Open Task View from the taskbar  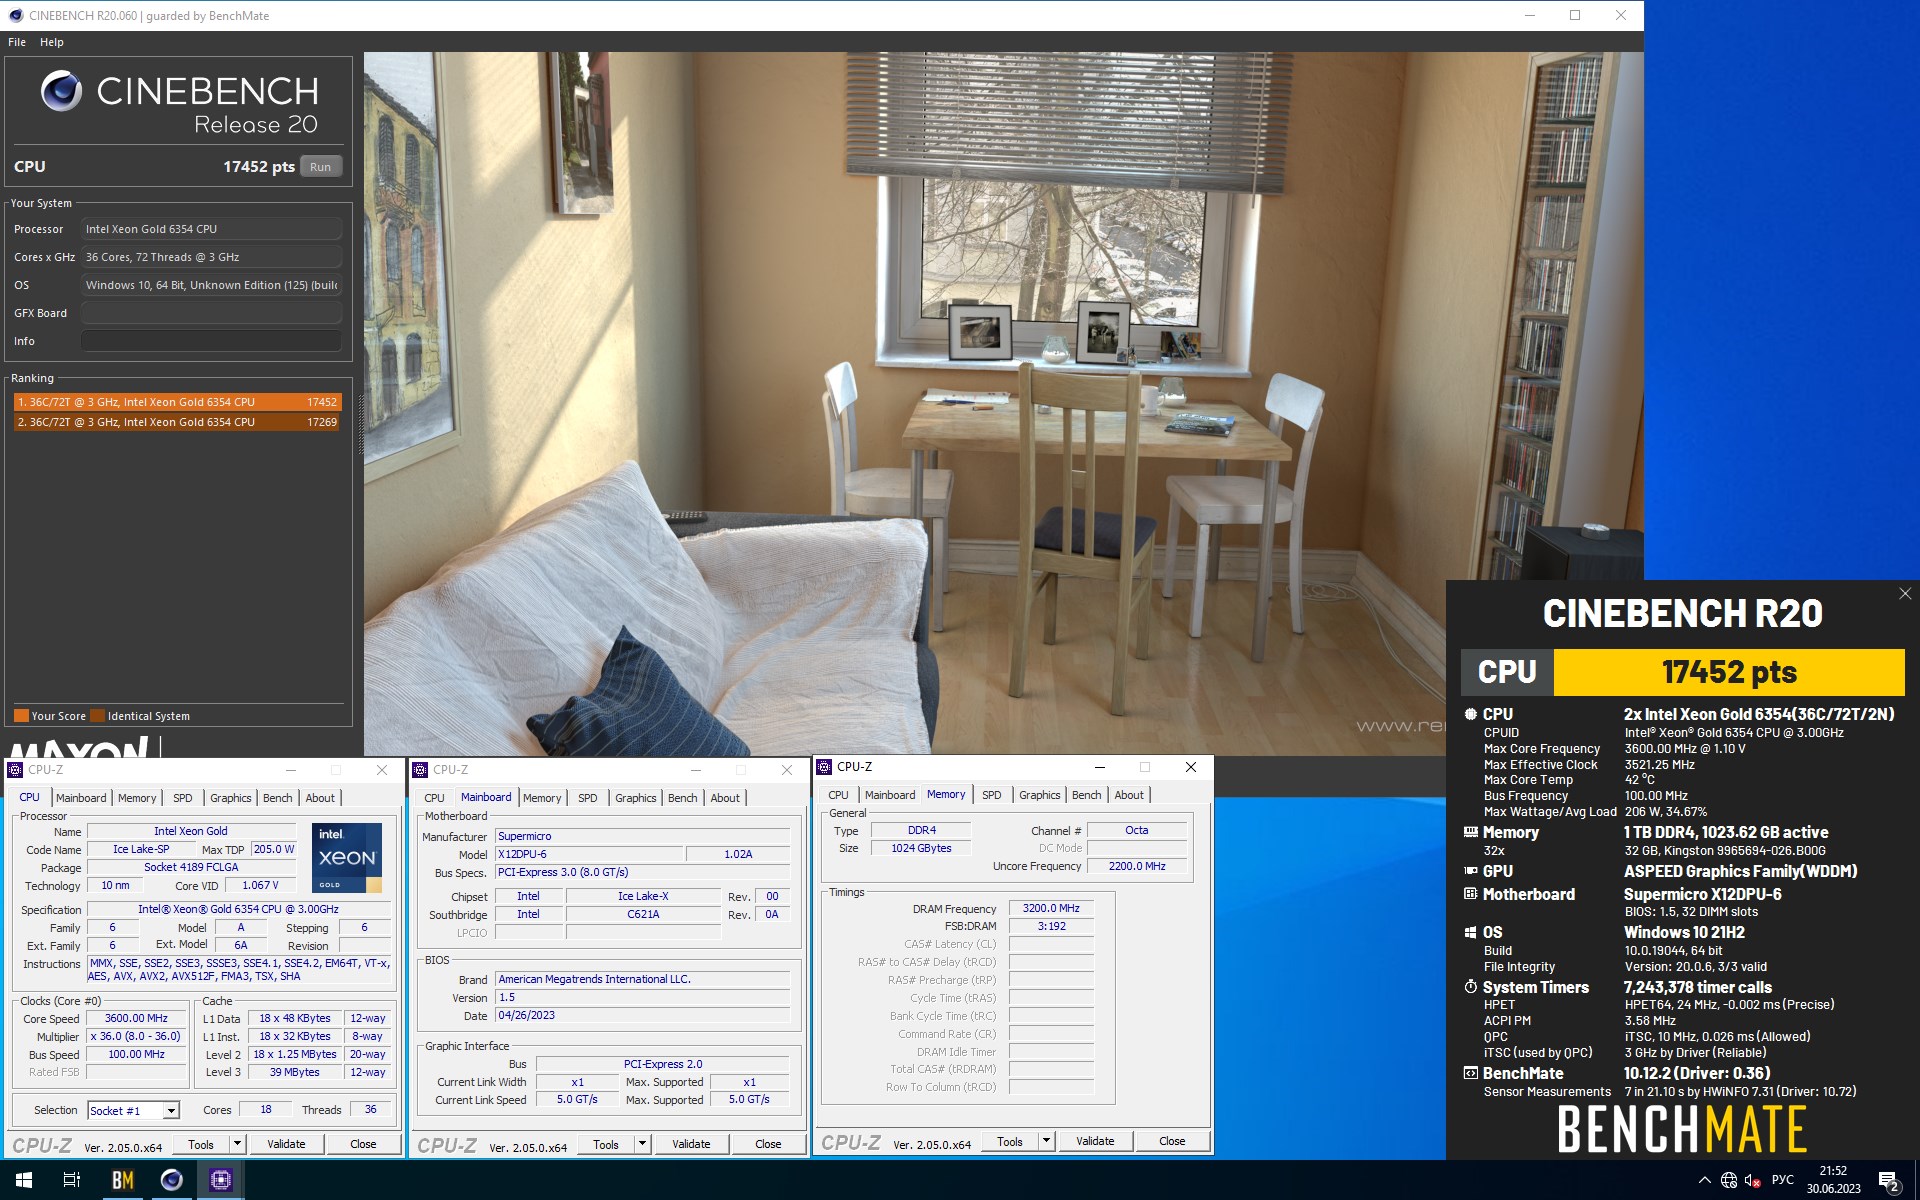coord(72,1180)
